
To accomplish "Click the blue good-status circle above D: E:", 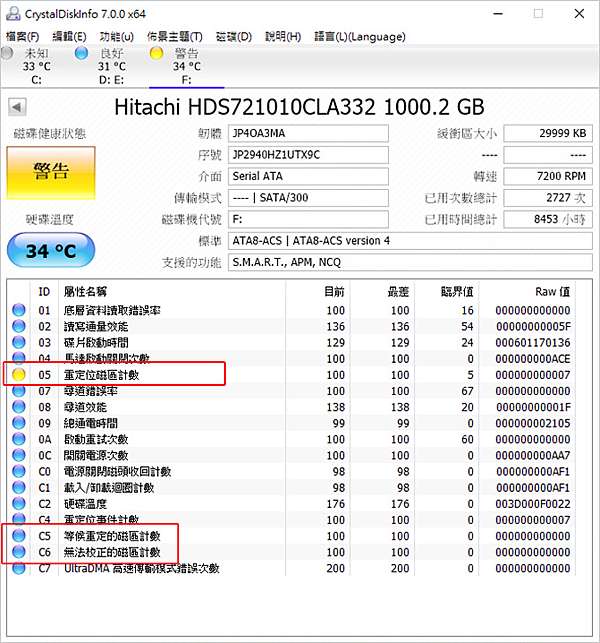I will [x=81, y=53].
